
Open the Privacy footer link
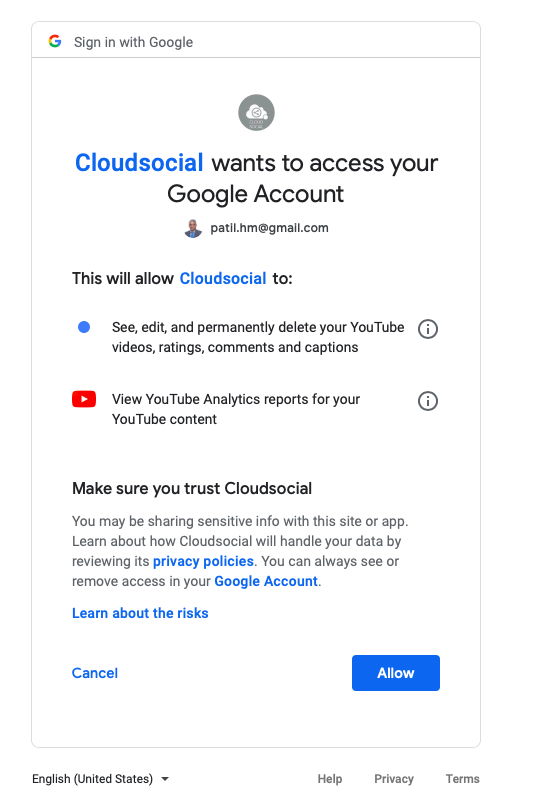pos(394,778)
